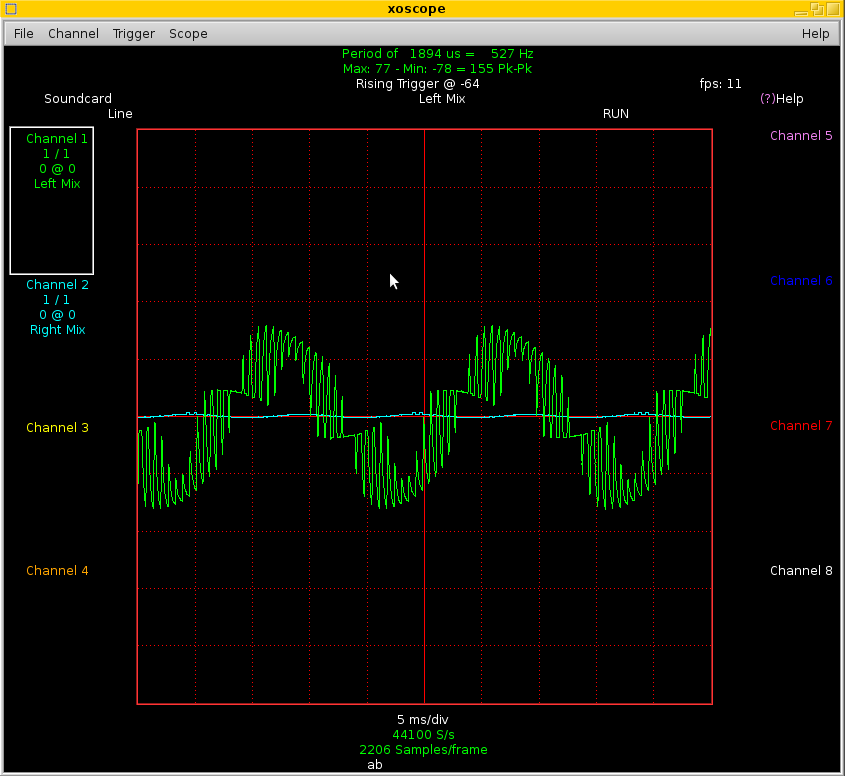845x776 pixels.
Task: Click Channel 1 Left Mix source text
Action: click(x=57, y=184)
